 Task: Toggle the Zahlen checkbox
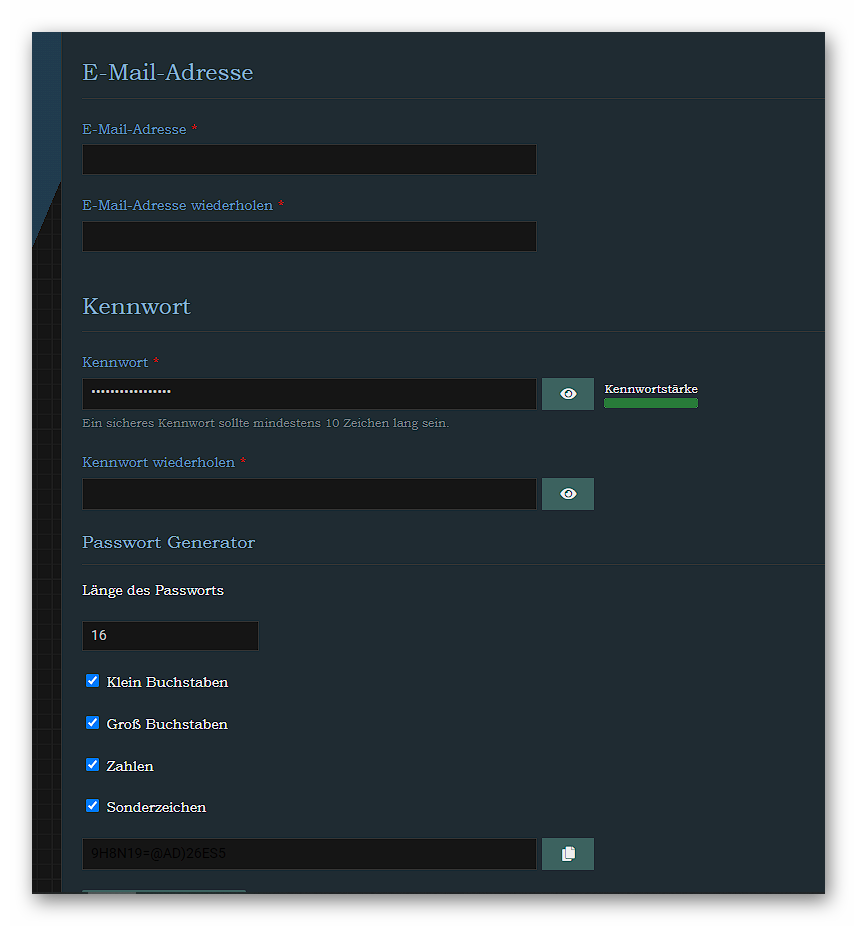point(93,765)
